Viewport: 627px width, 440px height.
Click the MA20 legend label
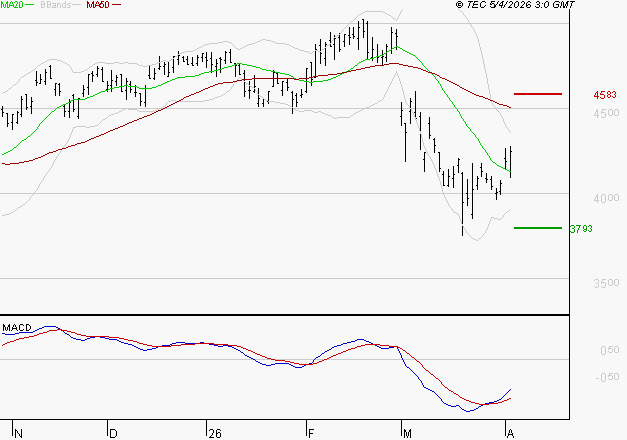(12, 5)
